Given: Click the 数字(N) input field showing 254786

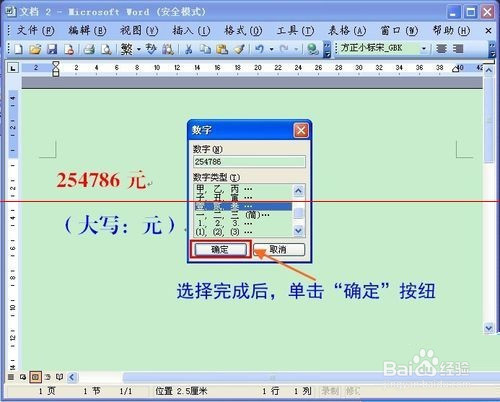Looking at the screenshot, I should pyautogui.click(x=249, y=162).
